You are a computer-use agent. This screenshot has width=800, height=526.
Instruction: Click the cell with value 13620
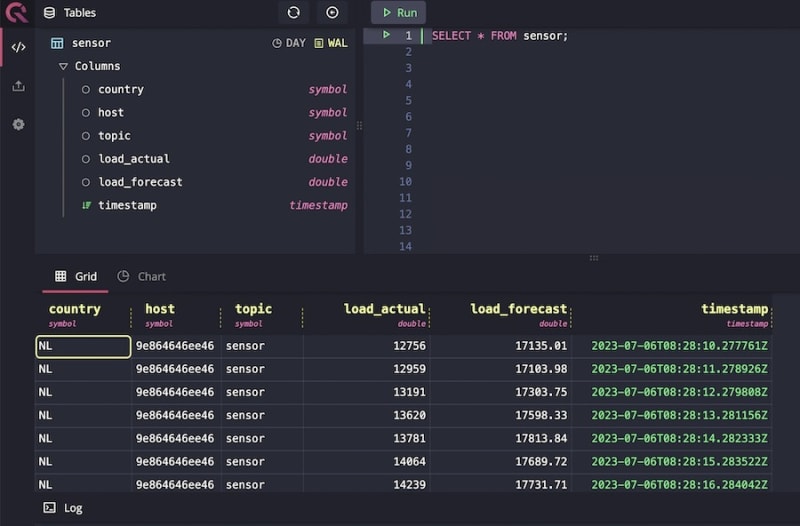click(x=366, y=415)
